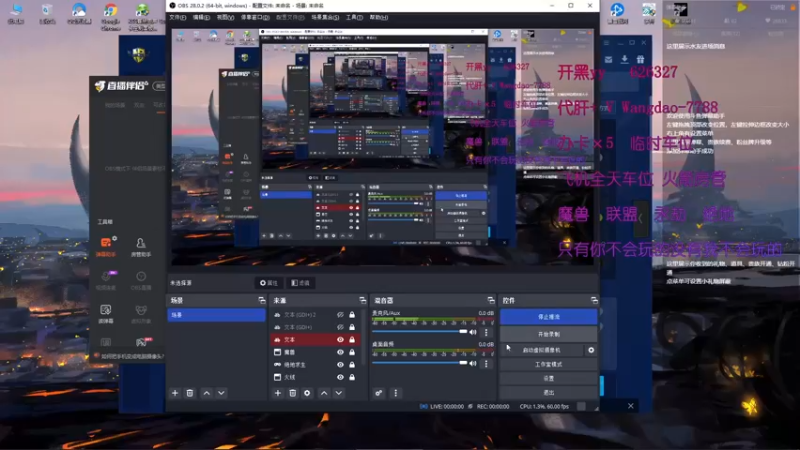Pop out the 来源 dock panel

click(x=362, y=301)
